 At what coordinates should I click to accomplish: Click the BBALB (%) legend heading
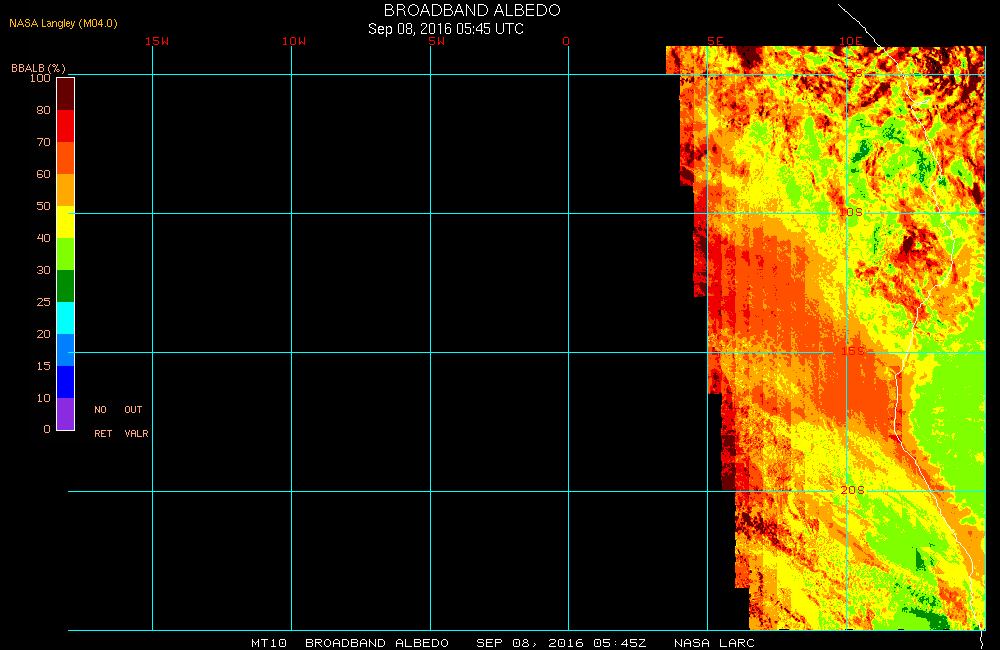click(38, 67)
